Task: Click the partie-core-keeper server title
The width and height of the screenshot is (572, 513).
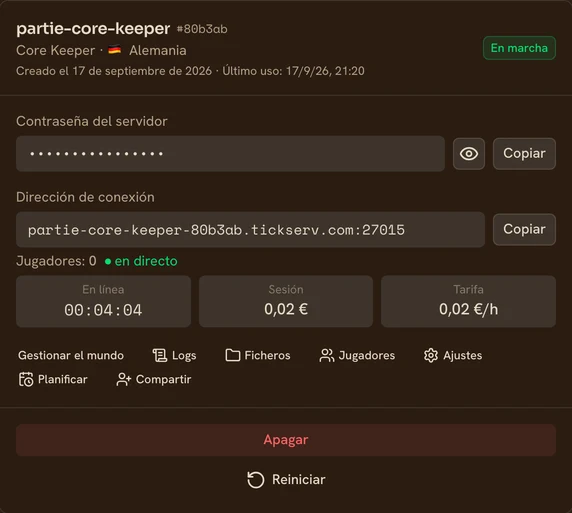Action: point(93,28)
